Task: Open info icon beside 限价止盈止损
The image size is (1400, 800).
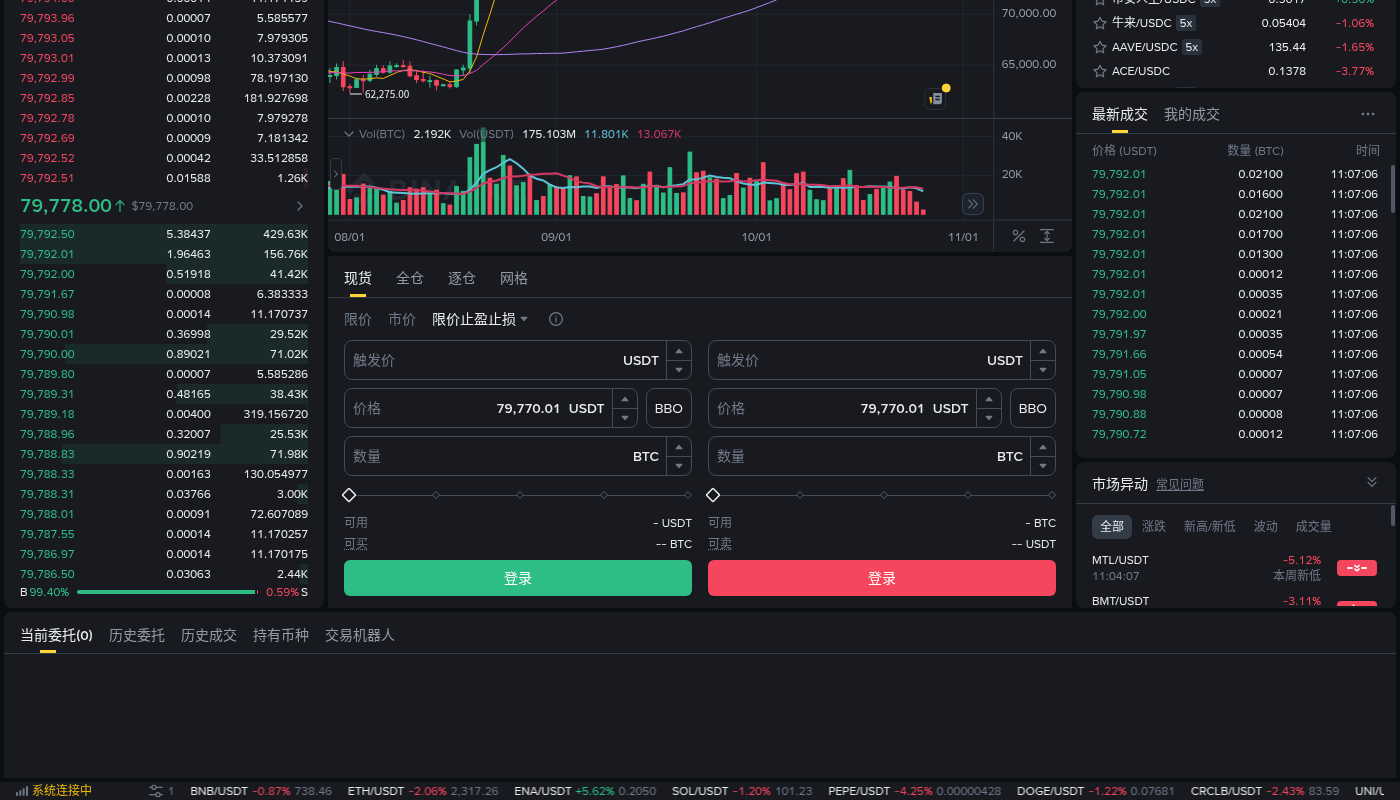Action: 556,319
